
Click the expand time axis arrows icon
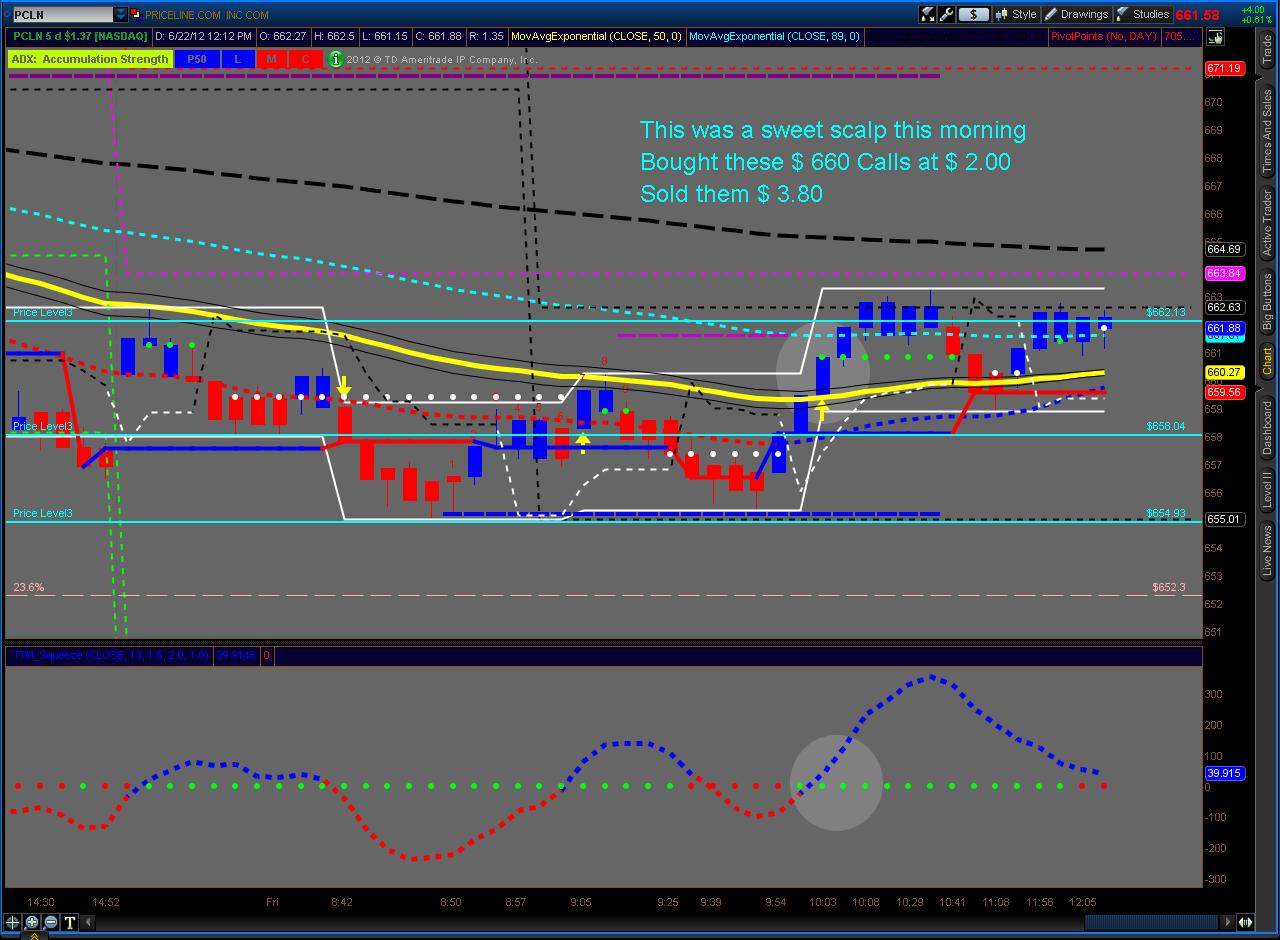pos(1245,922)
